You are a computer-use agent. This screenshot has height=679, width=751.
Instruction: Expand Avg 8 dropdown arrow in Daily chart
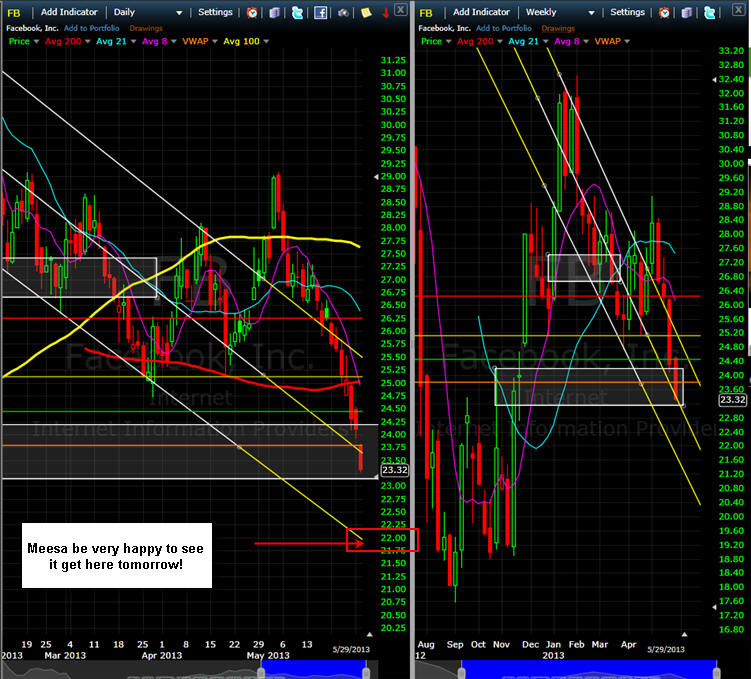point(173,42)
